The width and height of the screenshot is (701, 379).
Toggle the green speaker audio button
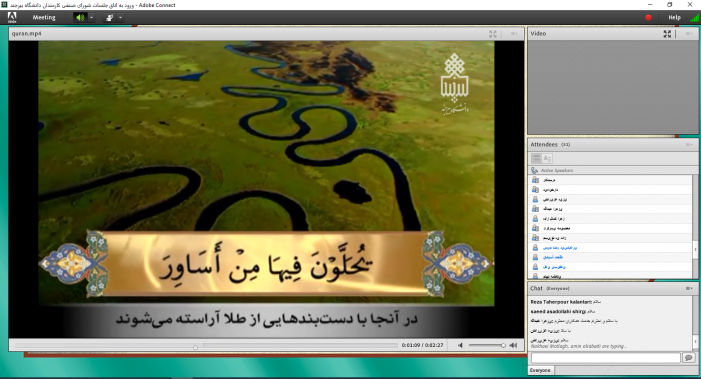tap(80, 17)
